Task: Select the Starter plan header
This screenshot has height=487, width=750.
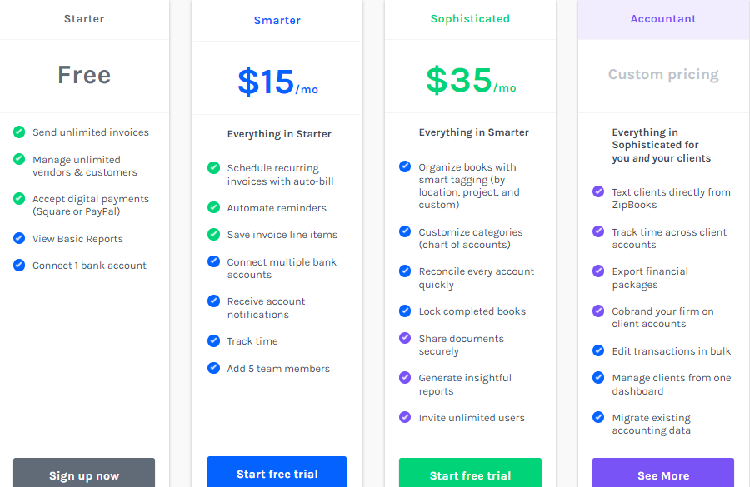Action: point(84,19)
